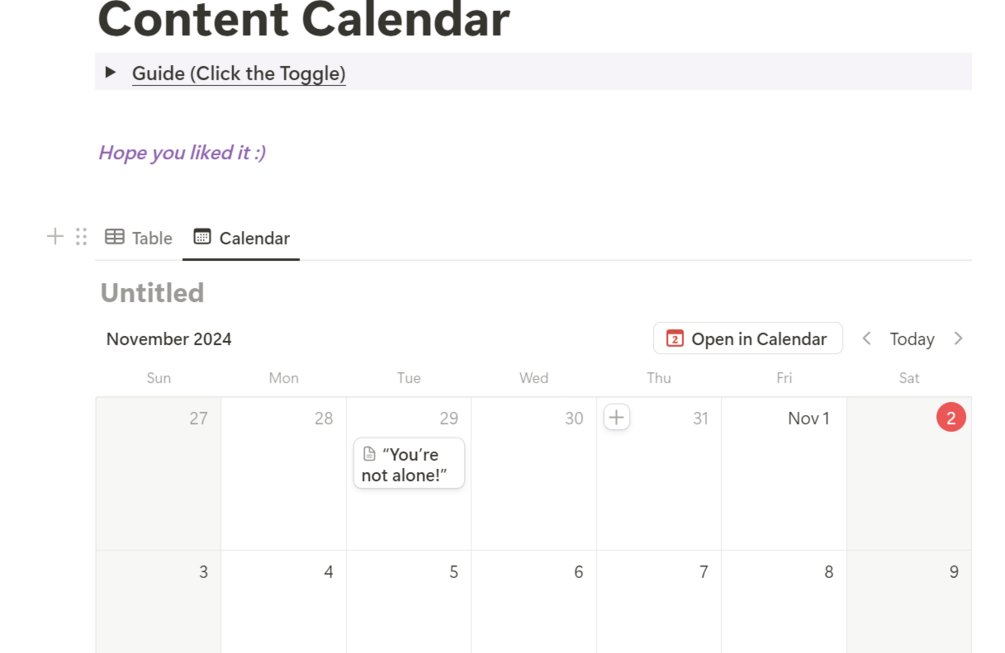The image size is (1005, 653).
Task: Click the red calendar icon in Open in Calendar
Action: point(674,338)
